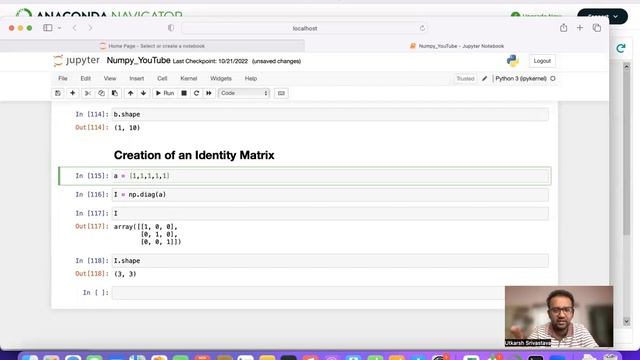Click the Jupyter logo
This screenshot has height=360, width=640.
[x=76, y=60]
